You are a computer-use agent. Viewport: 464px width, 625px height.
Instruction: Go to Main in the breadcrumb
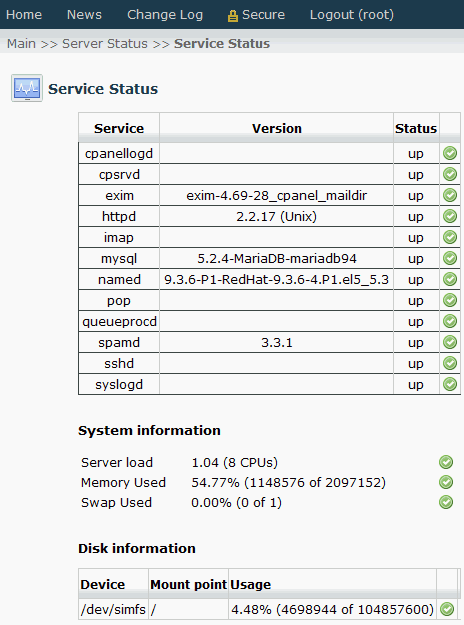click(x=21, y=43)
